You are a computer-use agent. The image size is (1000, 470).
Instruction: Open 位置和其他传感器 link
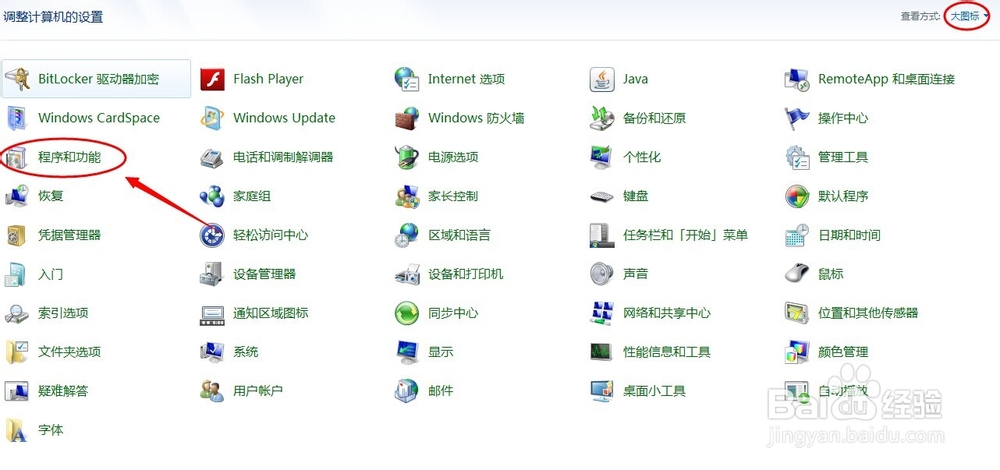pos(868,313)
